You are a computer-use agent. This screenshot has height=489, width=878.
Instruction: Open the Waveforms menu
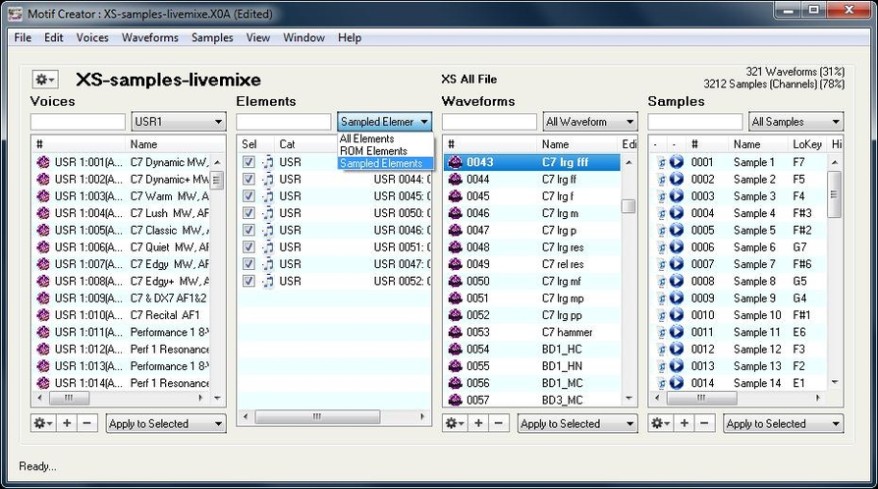pos(150,38)
